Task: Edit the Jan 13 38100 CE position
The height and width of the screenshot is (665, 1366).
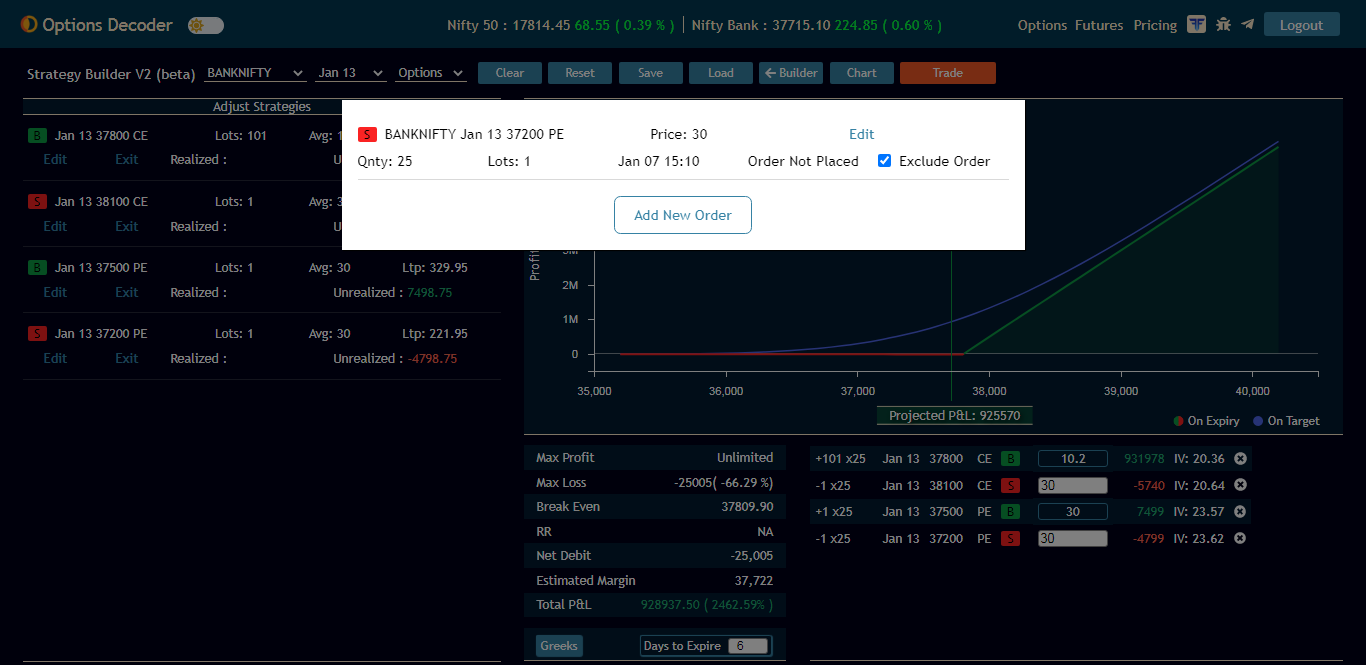Action: click(x=55, y=226)
